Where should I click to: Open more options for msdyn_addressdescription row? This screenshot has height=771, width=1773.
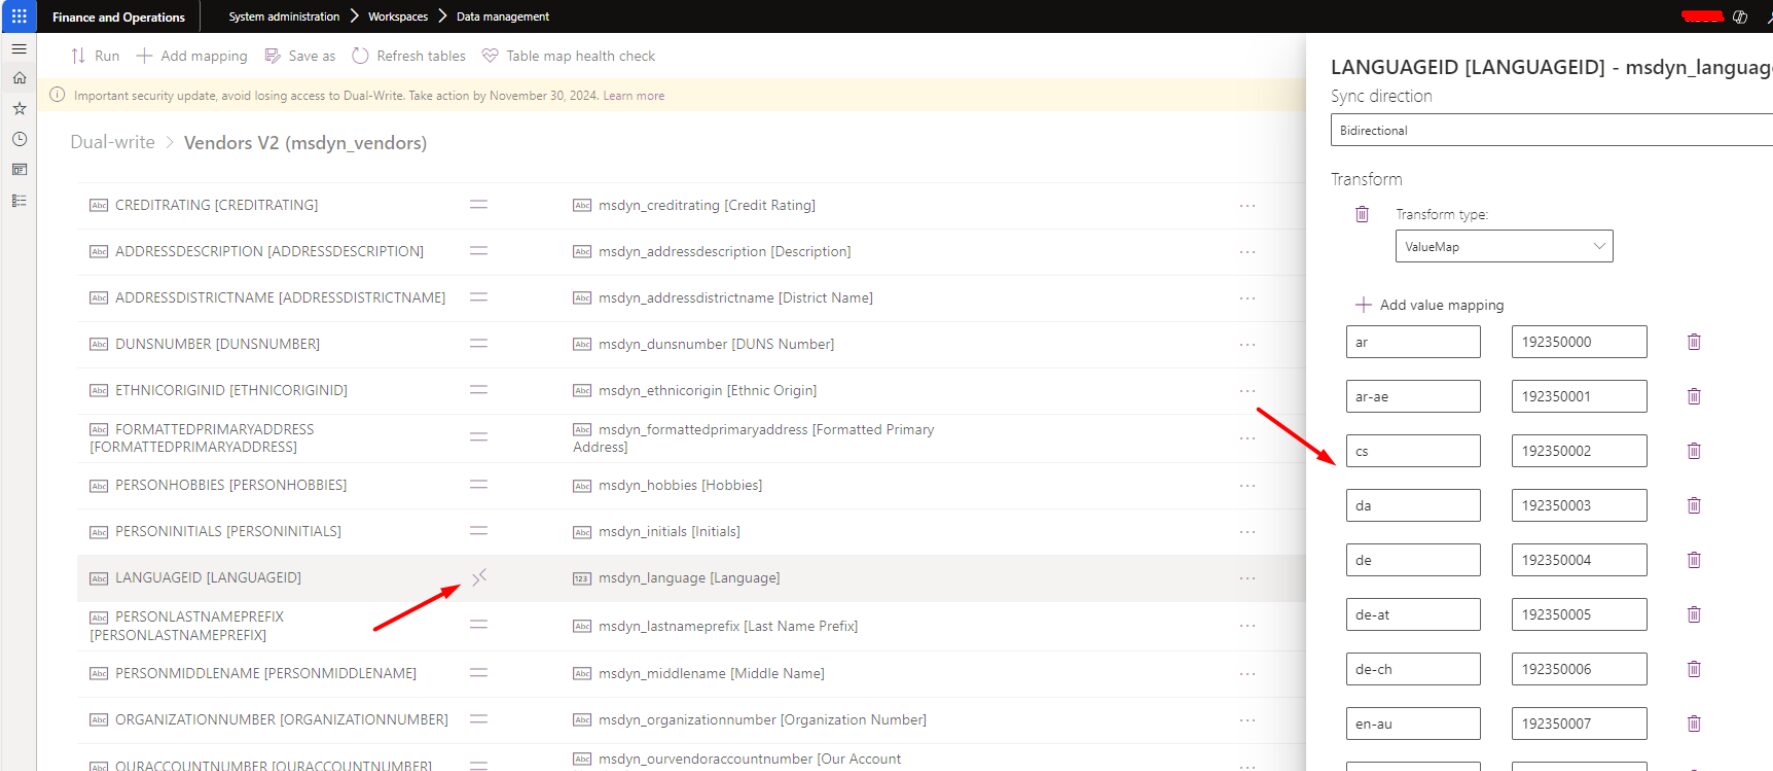pos(1247,251)
